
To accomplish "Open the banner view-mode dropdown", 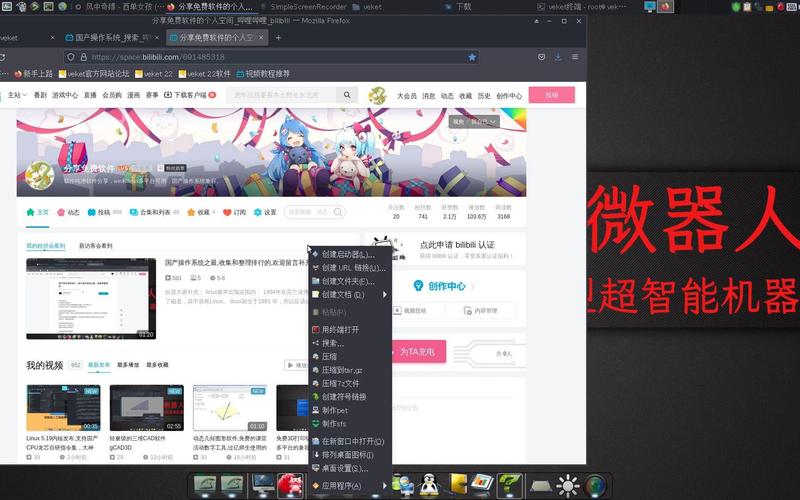I will click(x=474, y=122).
